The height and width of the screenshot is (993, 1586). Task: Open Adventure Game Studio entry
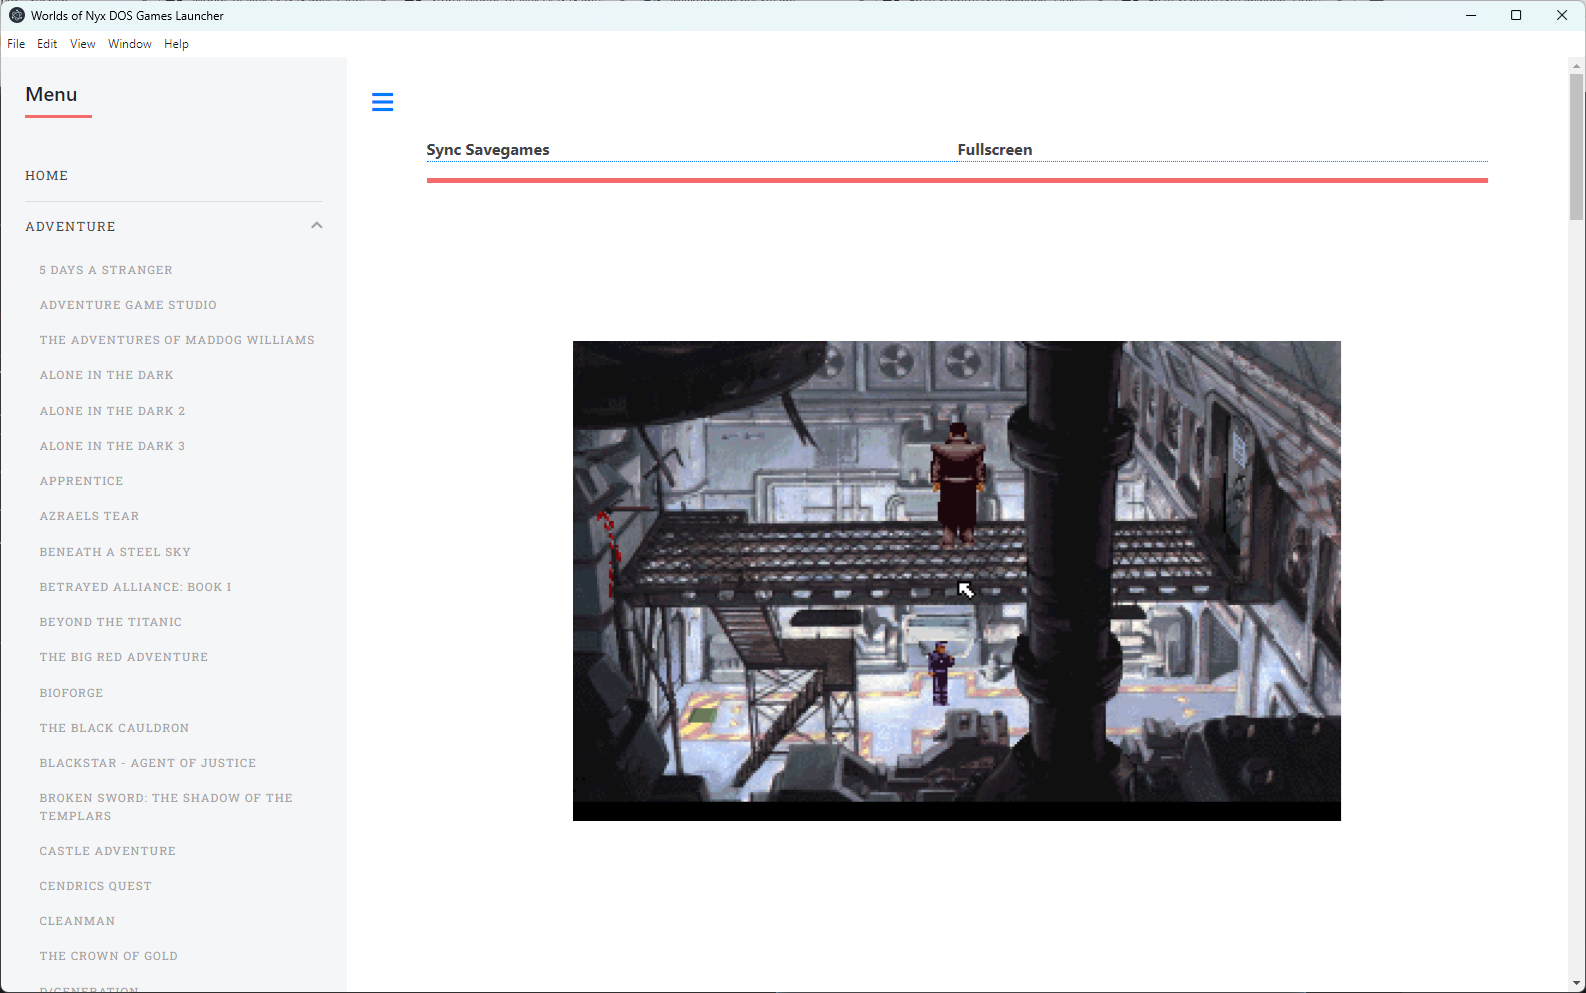click(128, 305)
